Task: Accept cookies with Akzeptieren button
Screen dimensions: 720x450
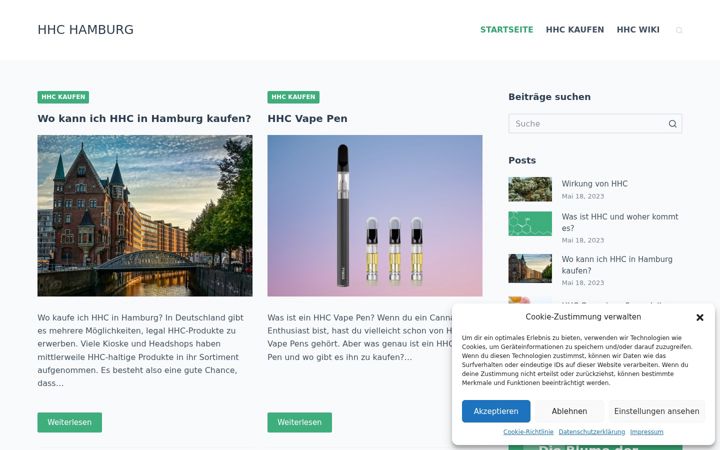Action: click(496, 411)
